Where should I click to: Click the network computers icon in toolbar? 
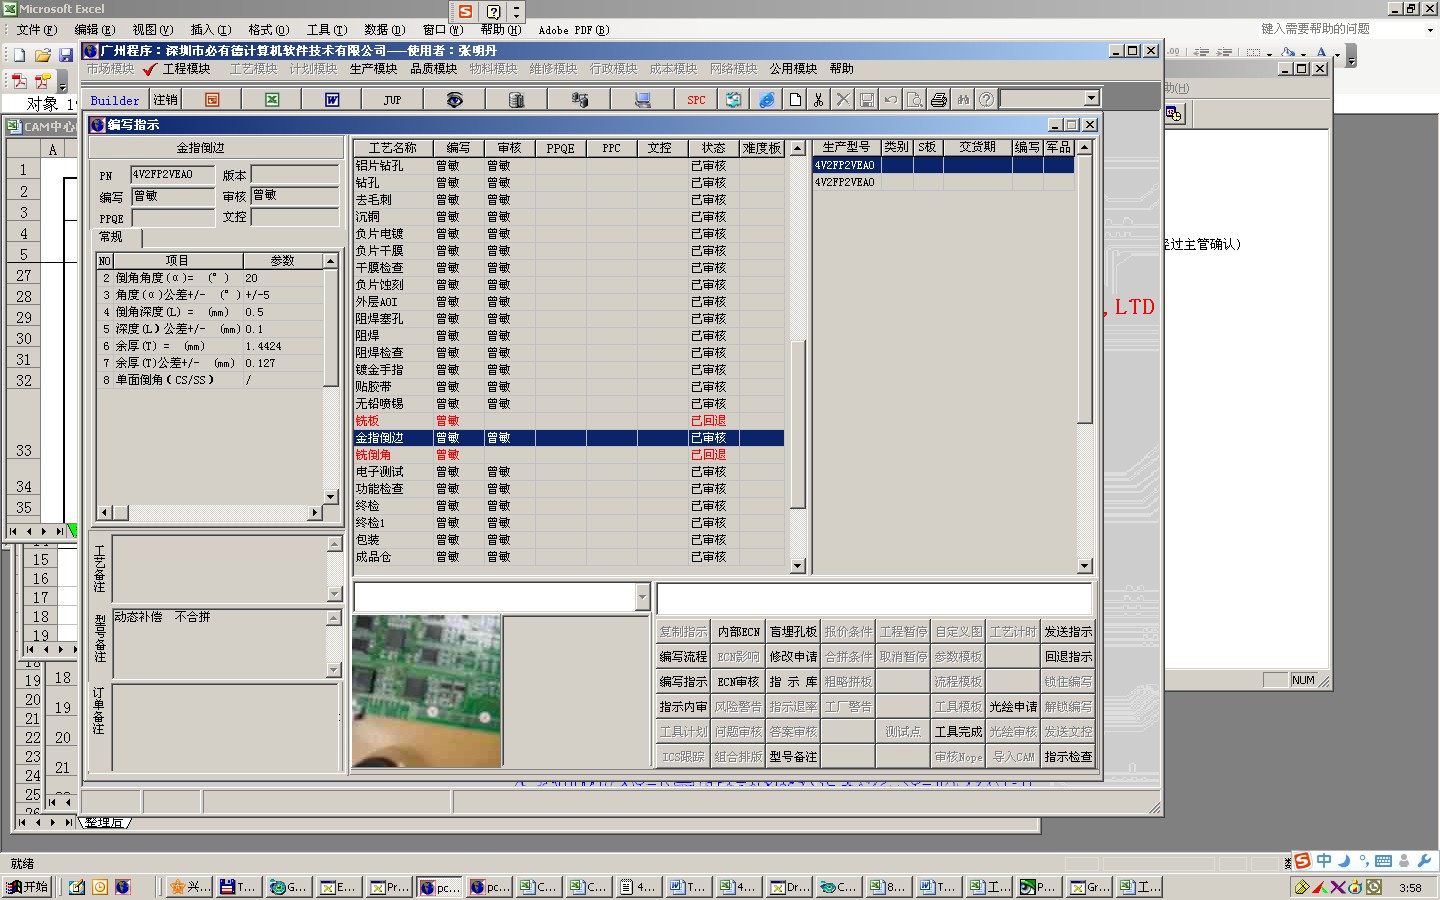click(579, 100)
